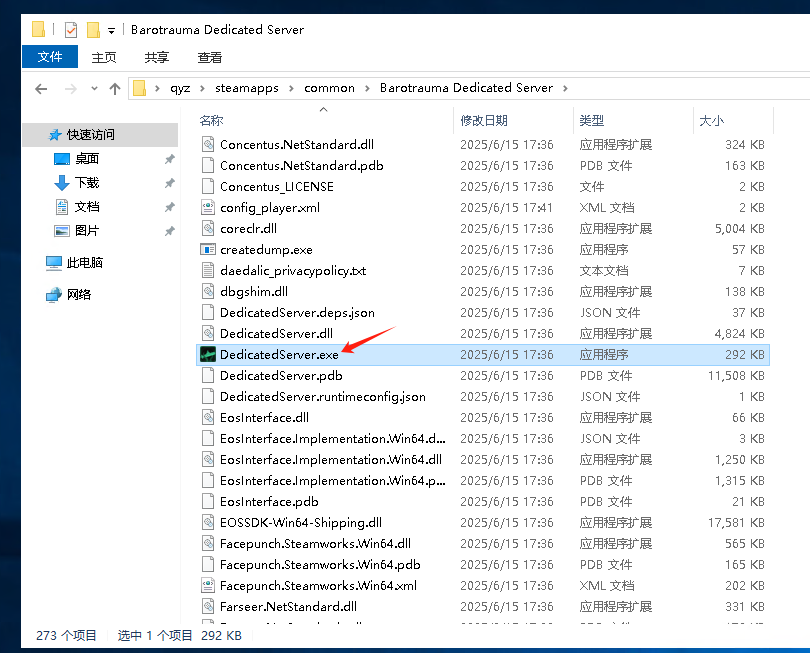Click the 文本文档 type cell

[x=604, y=271]
